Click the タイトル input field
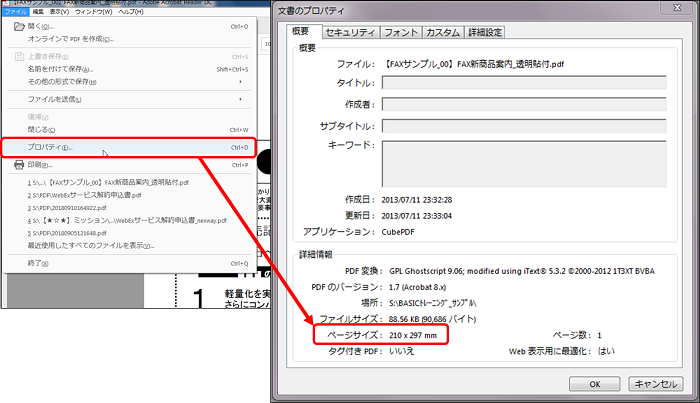This screenshot has height=403, width=700. tap(524, 83)
